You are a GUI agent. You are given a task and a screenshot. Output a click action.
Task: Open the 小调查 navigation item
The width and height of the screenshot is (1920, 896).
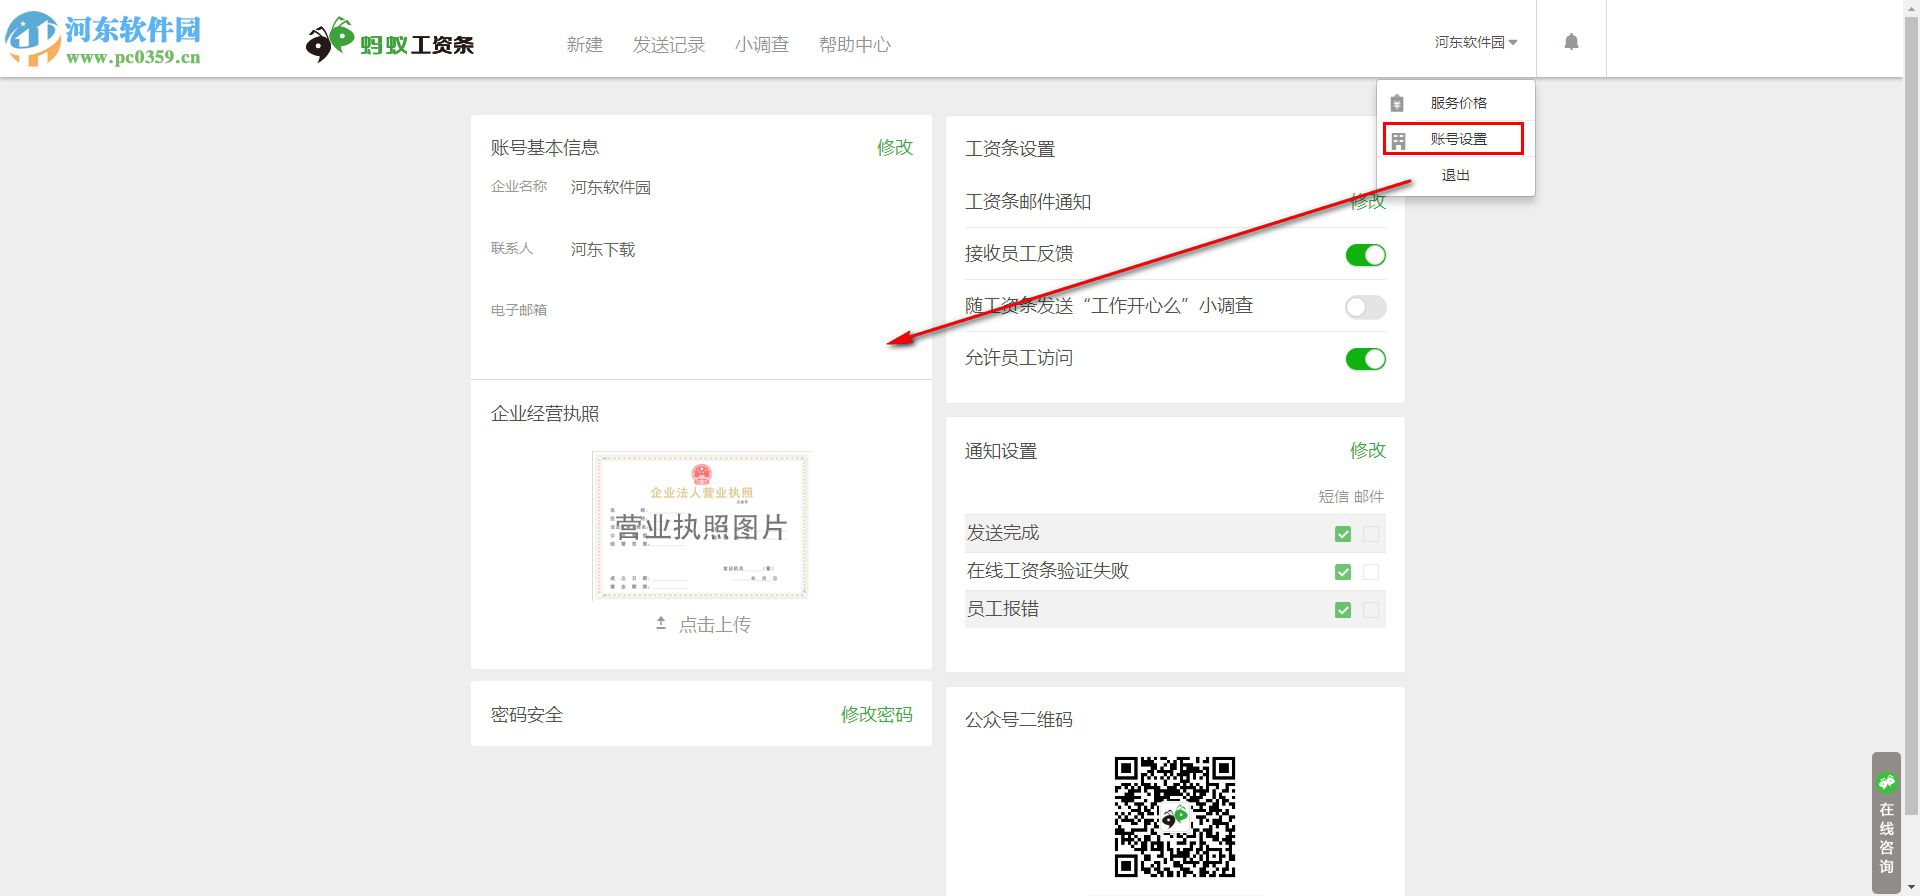(762, 45)
